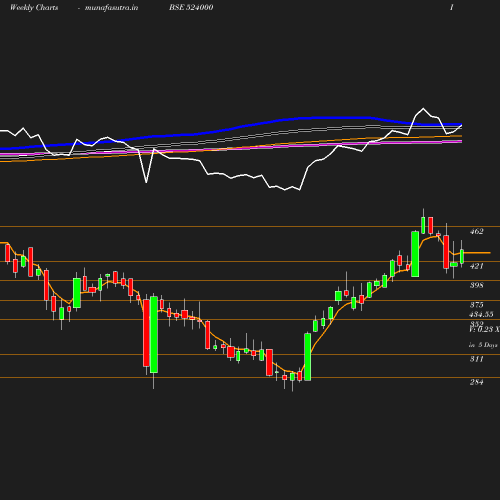The width and height of the screenshot is (500, 500).
Task: Click the "in 5 Days" label
Action: [x=483, y=345]
